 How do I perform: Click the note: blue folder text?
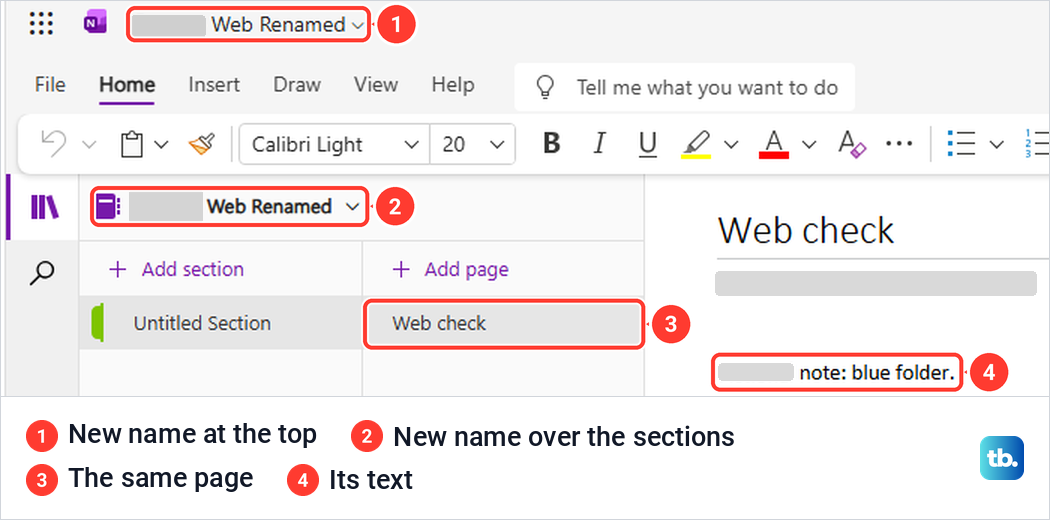tap(877, 373)
